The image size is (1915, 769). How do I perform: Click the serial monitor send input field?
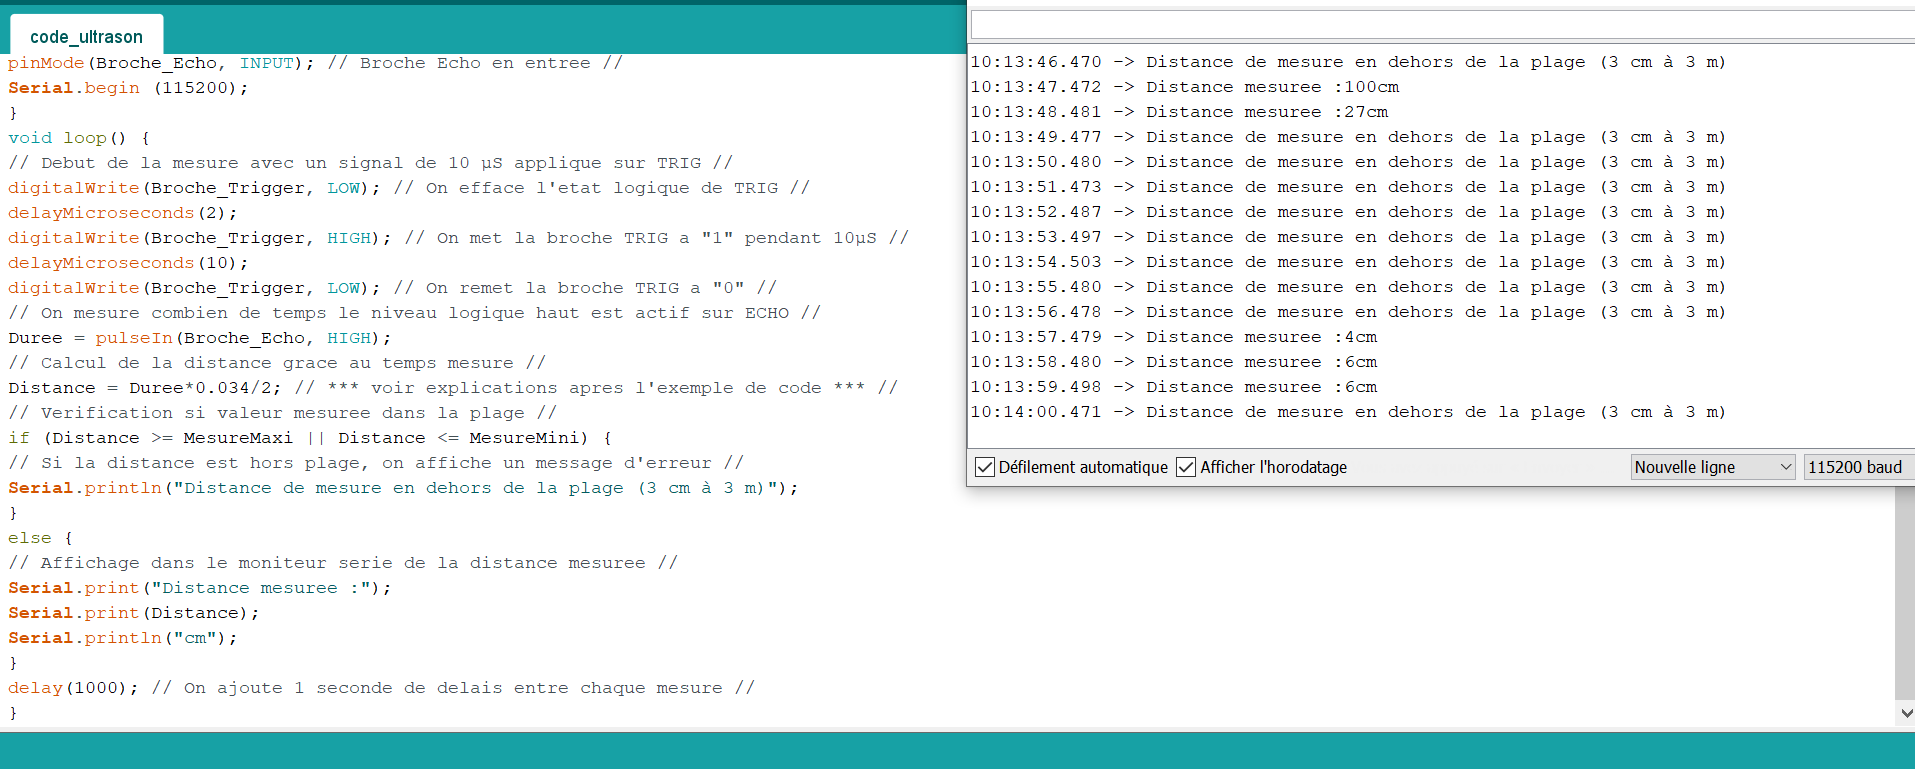pos(1440,25)
